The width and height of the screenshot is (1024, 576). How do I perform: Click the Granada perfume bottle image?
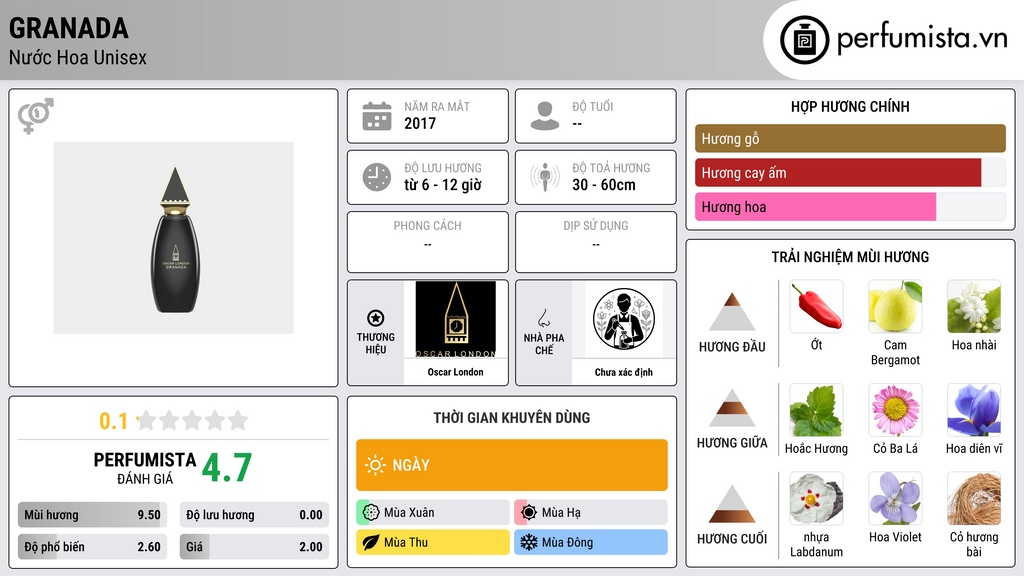click(x=174, y=238)
